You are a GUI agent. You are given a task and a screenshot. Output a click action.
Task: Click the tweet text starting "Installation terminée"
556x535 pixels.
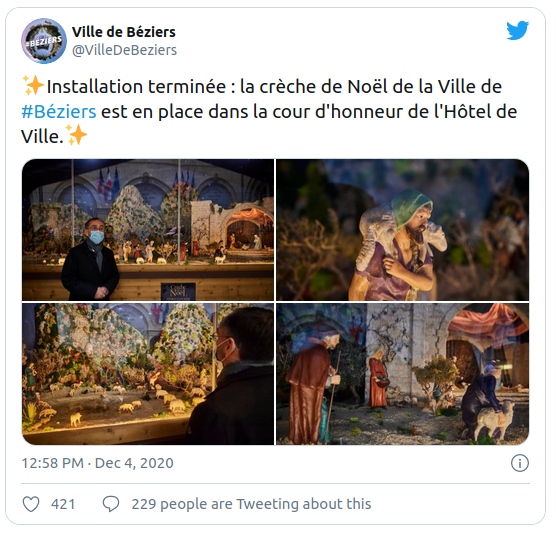coord(269,111)
